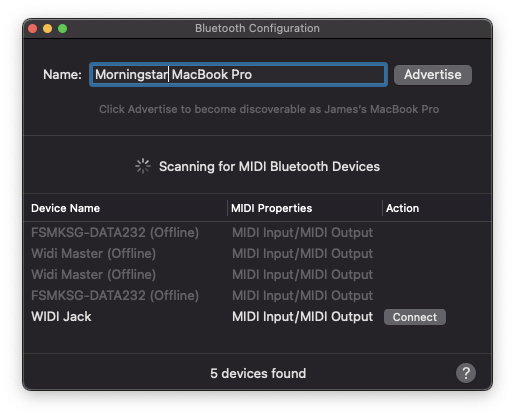The image size is (515, 417).
Task: Close the Bluetooth Configuration window
Action: coord(32,29)
